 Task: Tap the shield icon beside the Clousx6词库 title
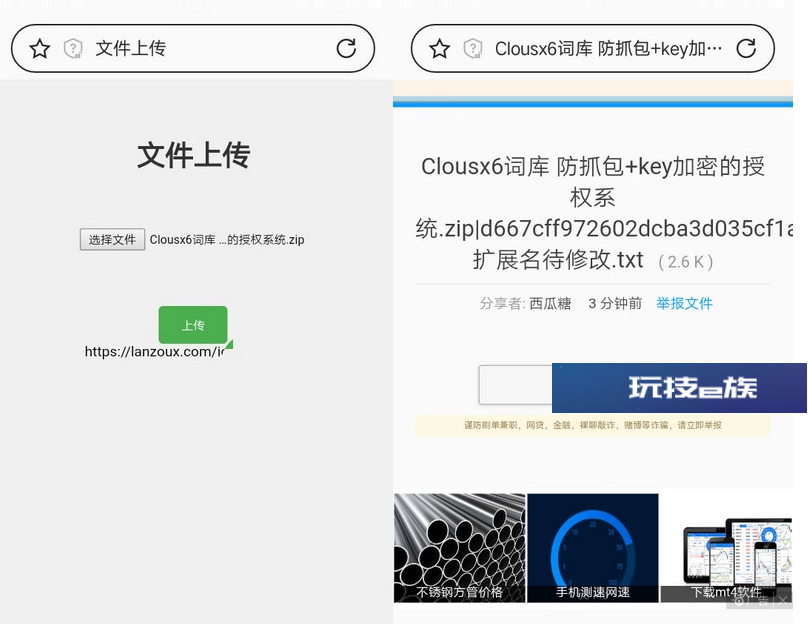473,49
